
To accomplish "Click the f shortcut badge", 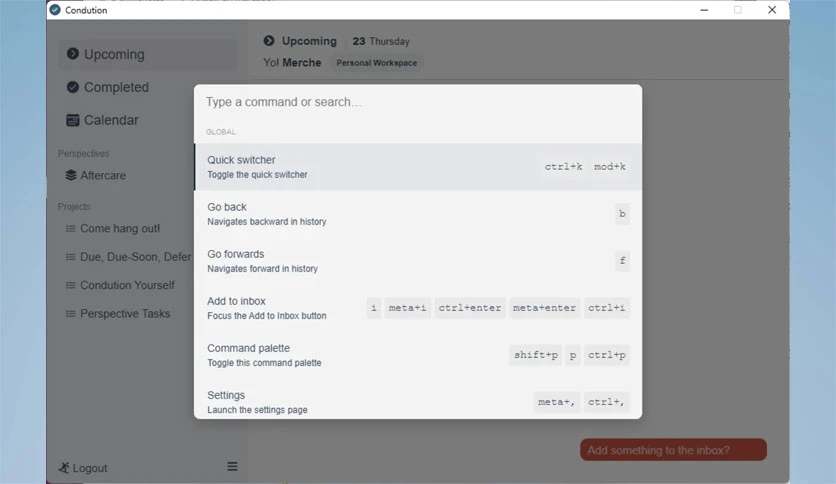I will point(622,261).
